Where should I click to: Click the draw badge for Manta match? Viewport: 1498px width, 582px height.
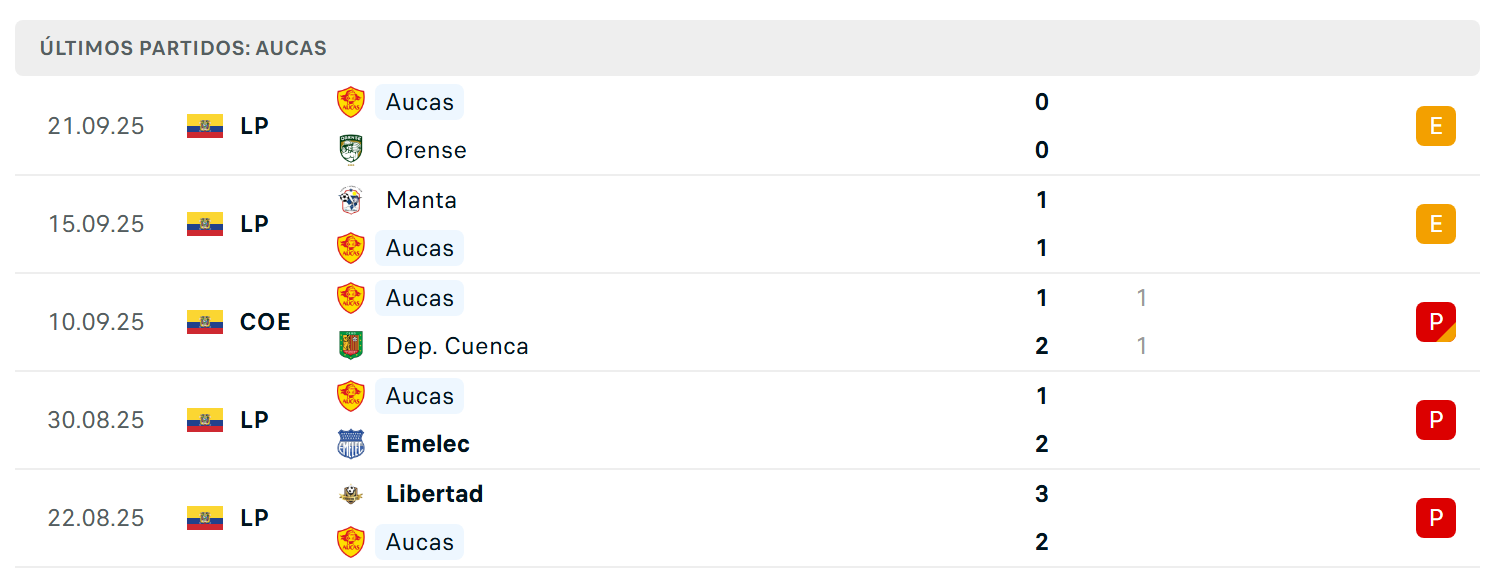click(x=1436, y=224)
